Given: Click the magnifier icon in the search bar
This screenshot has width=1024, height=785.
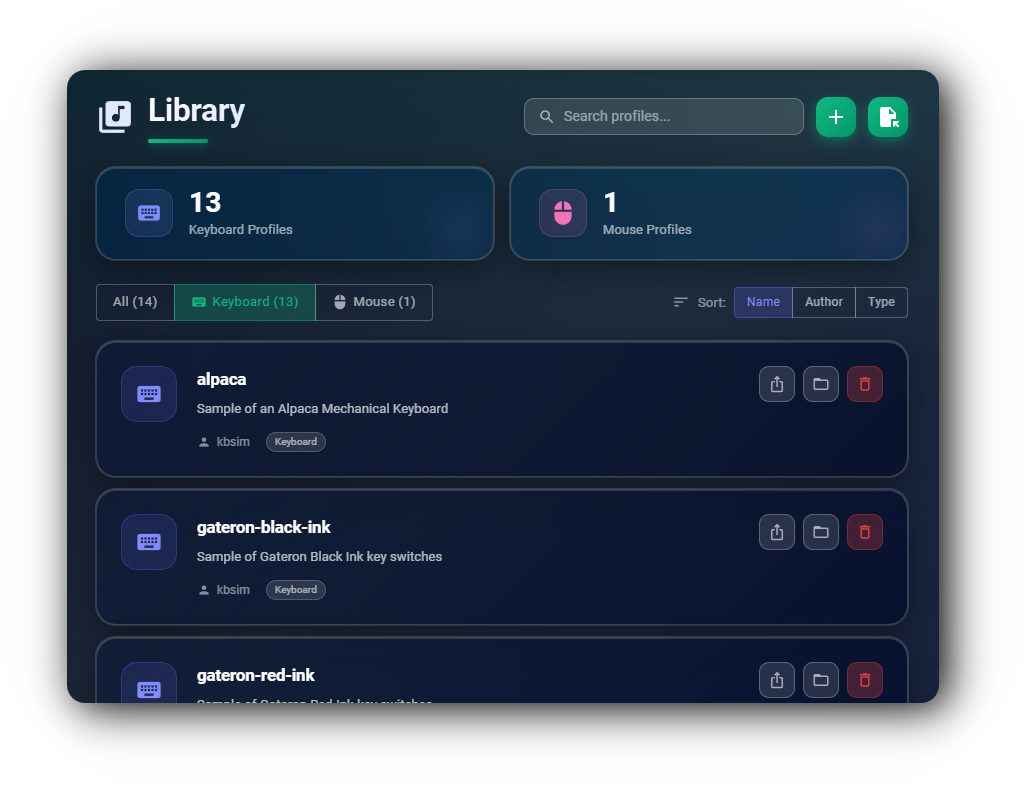Looking at the screenshot, I should coord(546,116).
